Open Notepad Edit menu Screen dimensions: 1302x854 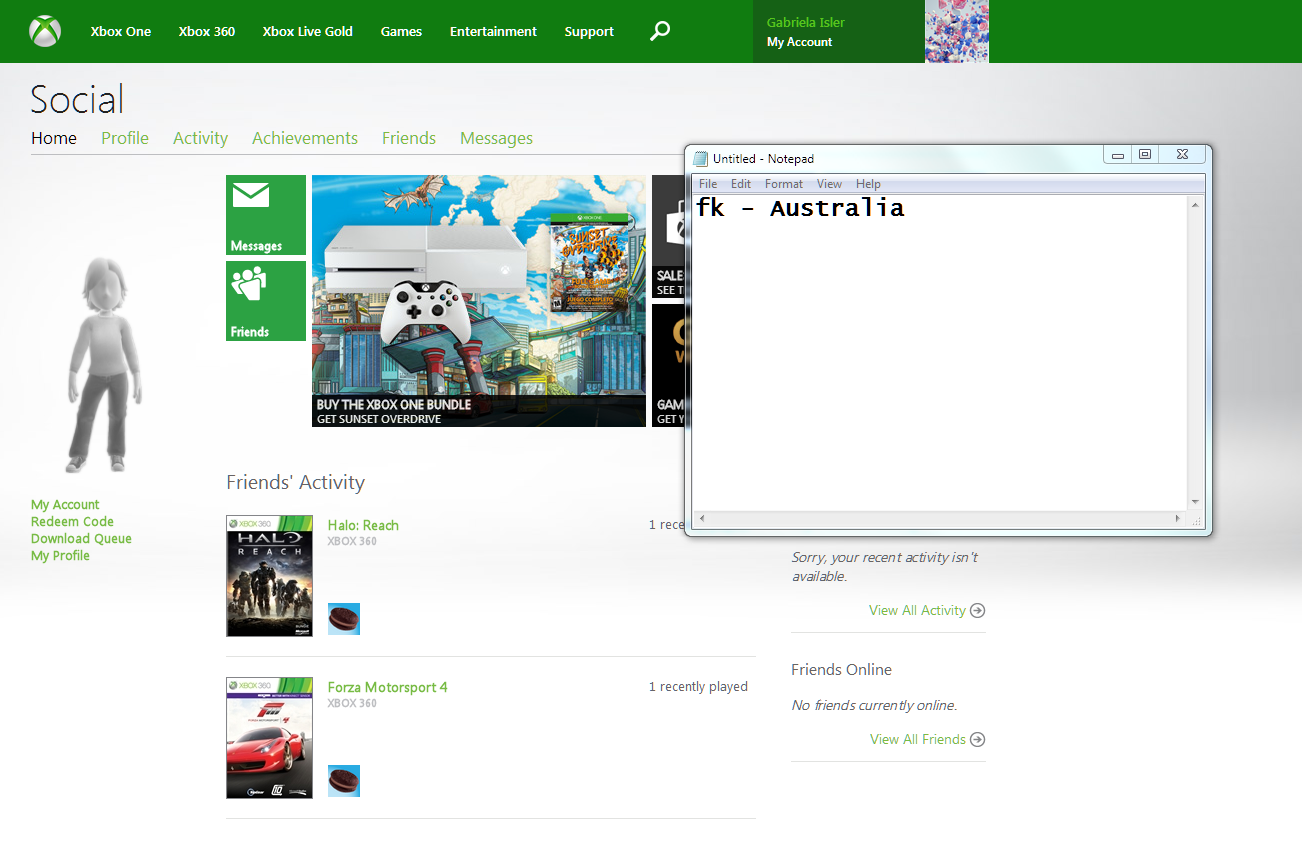(x=741, y=184)
